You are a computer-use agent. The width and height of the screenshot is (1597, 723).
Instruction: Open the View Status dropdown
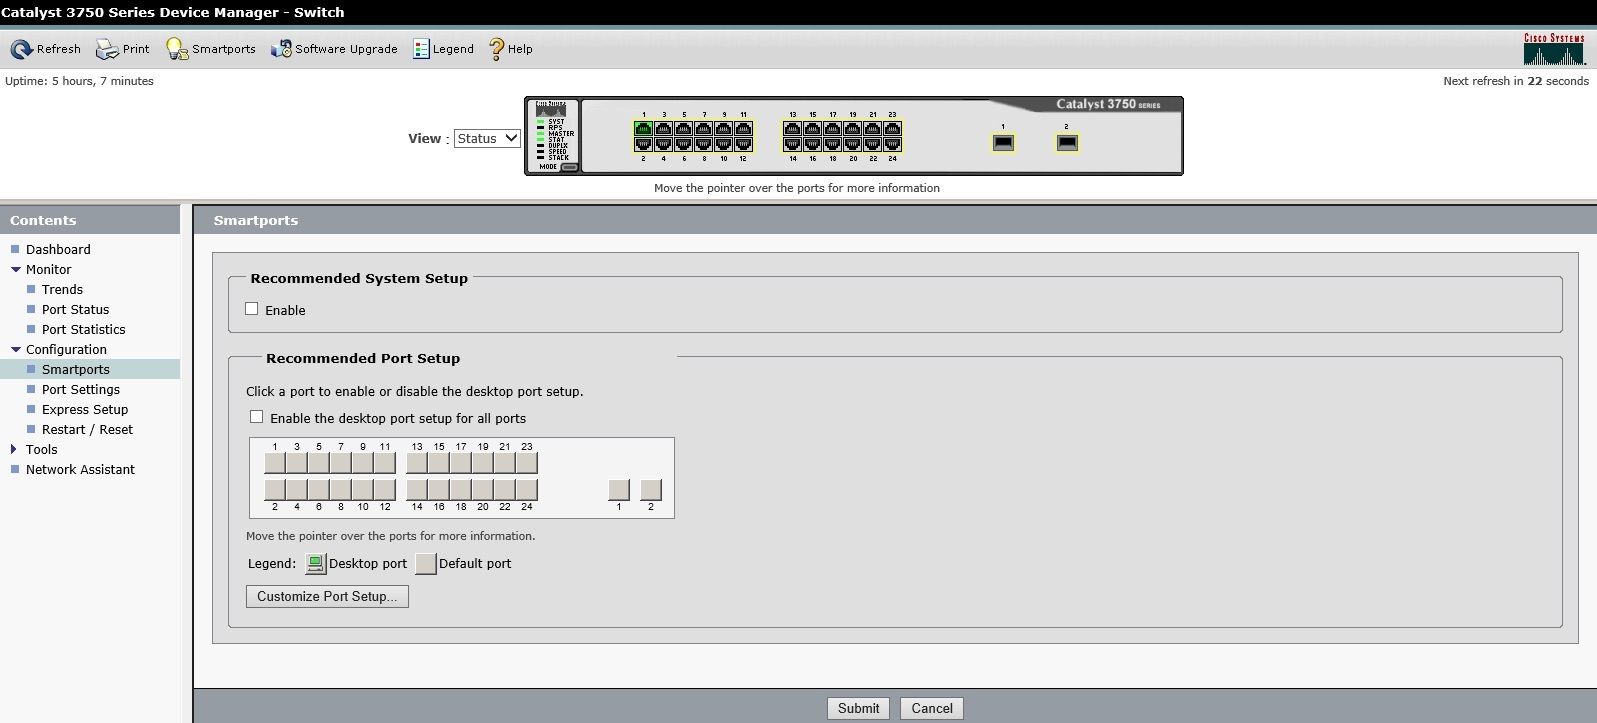coord(487,139)
